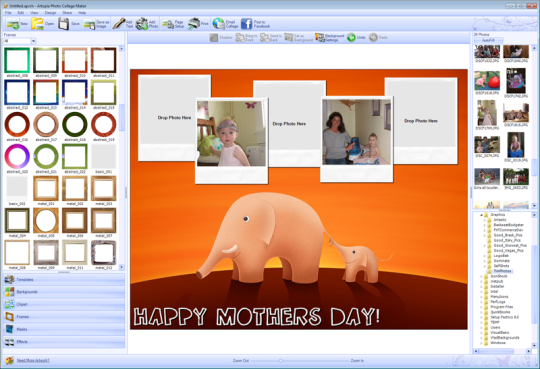
Task: Click the frames list scroll-down arrow
Action: pyautogui.click(x=122, y=267)
